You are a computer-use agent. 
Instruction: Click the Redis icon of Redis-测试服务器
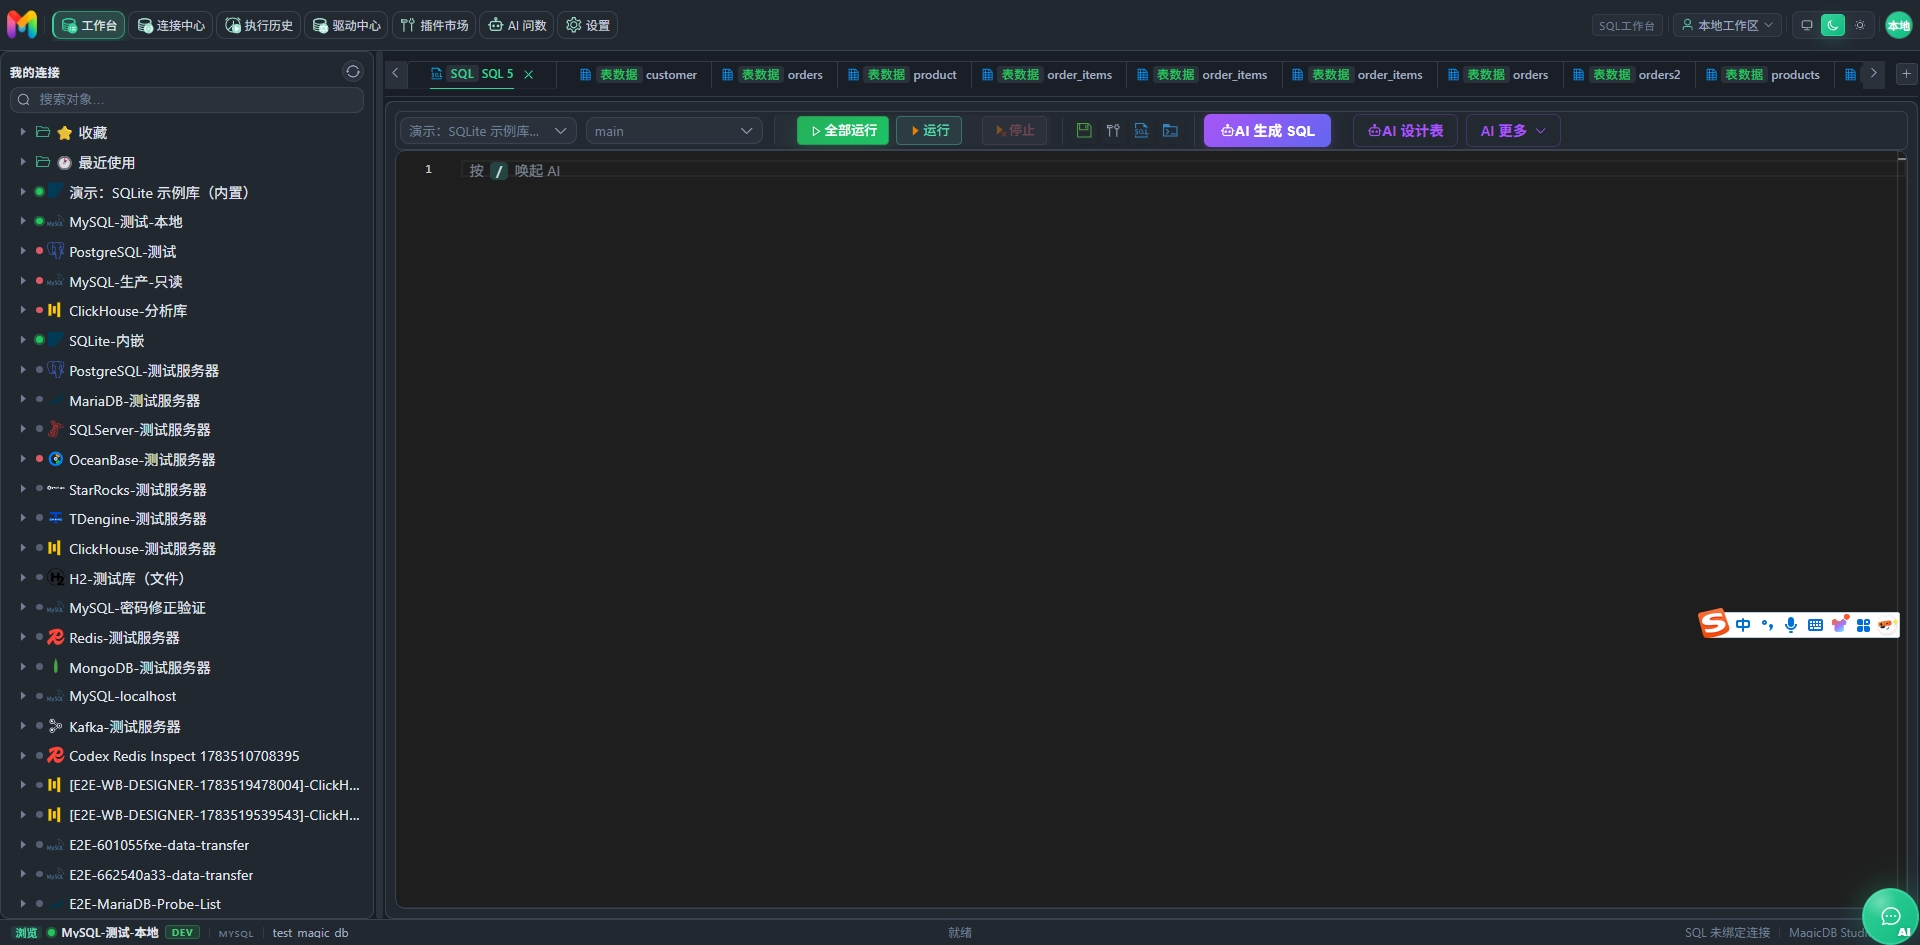pyautogui.click(x=56, y=637)
